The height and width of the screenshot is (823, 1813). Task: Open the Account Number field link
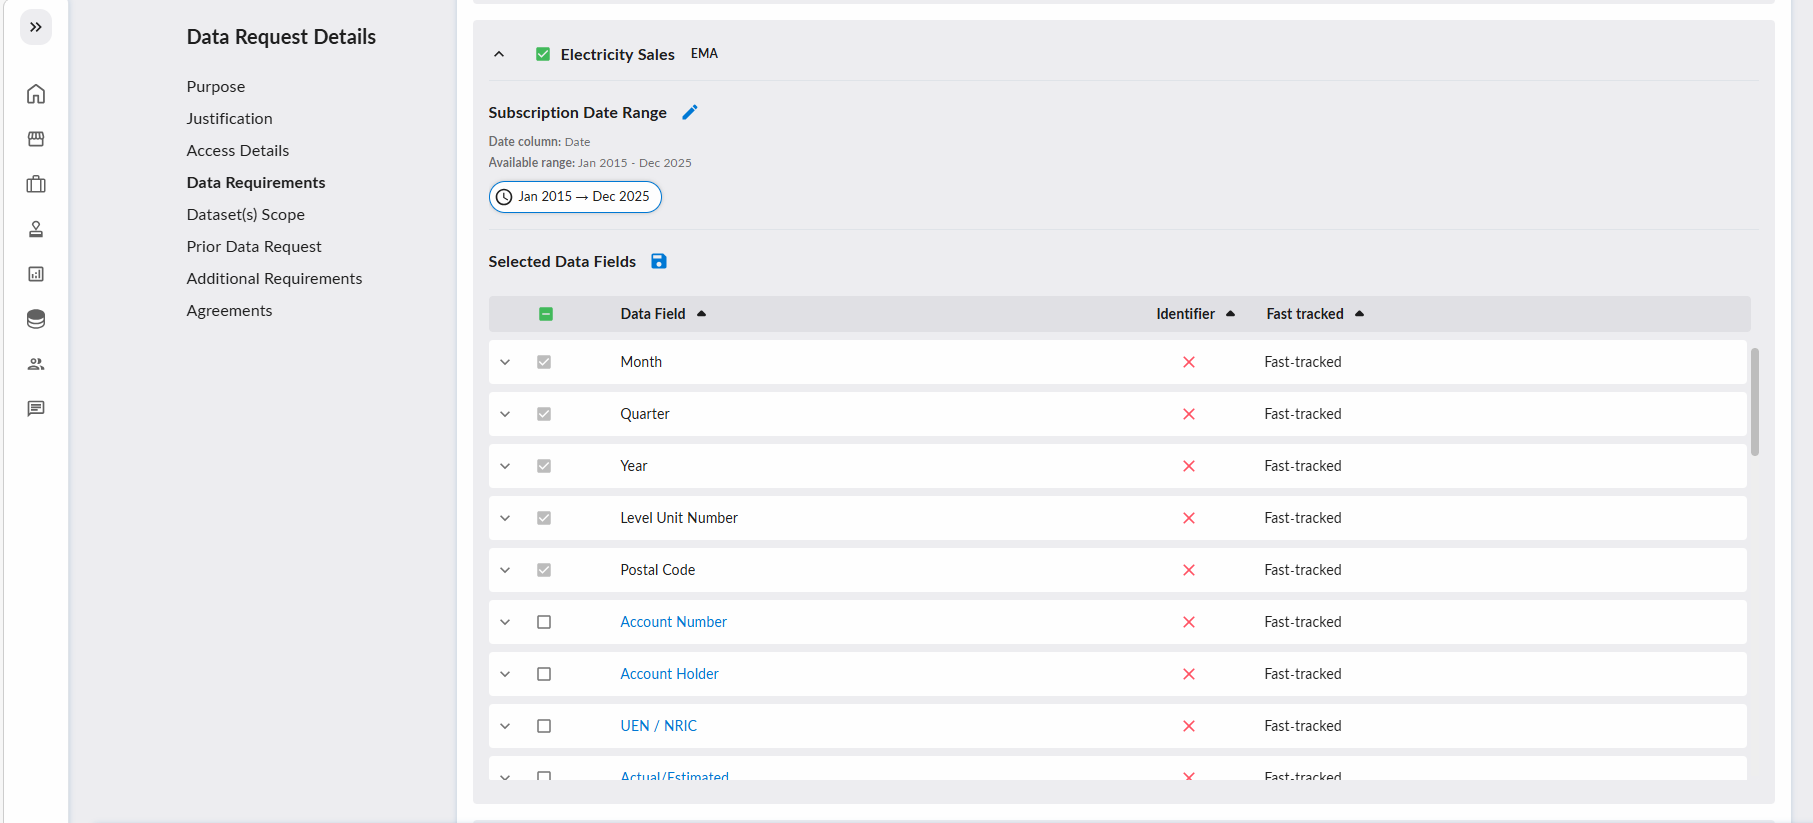(x=673, y=622)
